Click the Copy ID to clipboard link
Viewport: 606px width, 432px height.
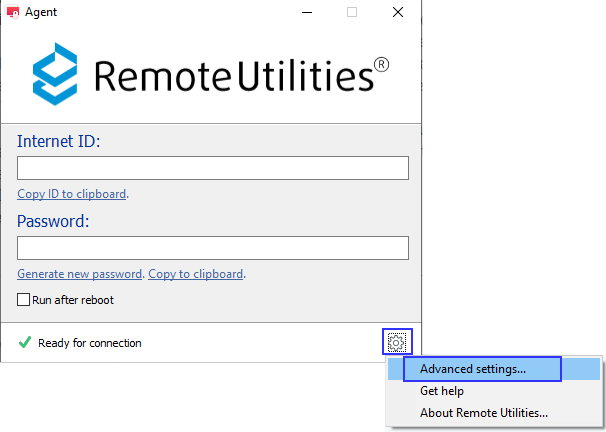tap(71, 194)
